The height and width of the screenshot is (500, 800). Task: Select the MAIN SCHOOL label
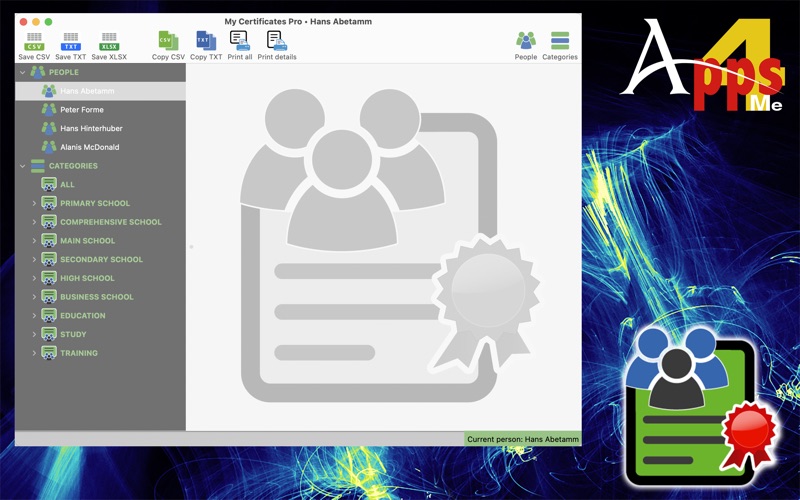(x=88, y=241)
